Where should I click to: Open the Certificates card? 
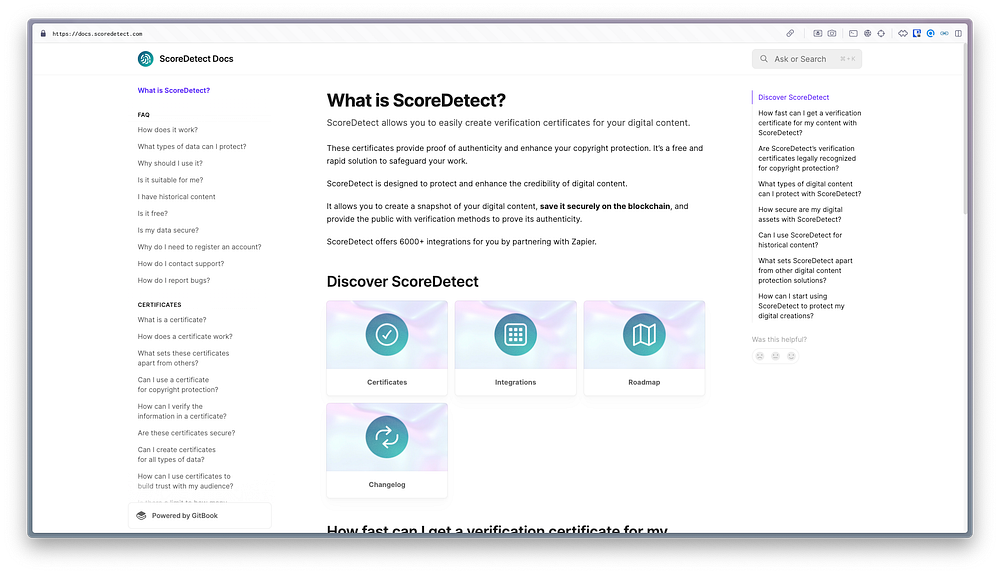386,348
